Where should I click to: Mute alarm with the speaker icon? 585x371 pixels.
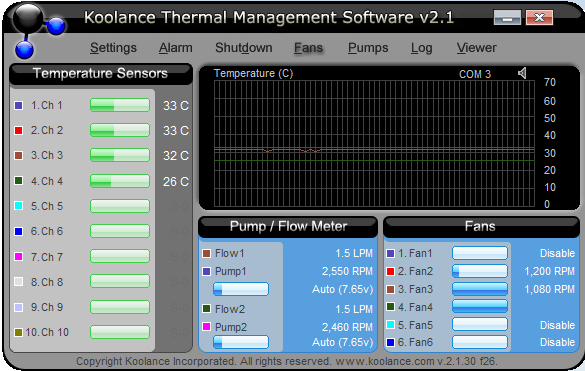point(522,73)
